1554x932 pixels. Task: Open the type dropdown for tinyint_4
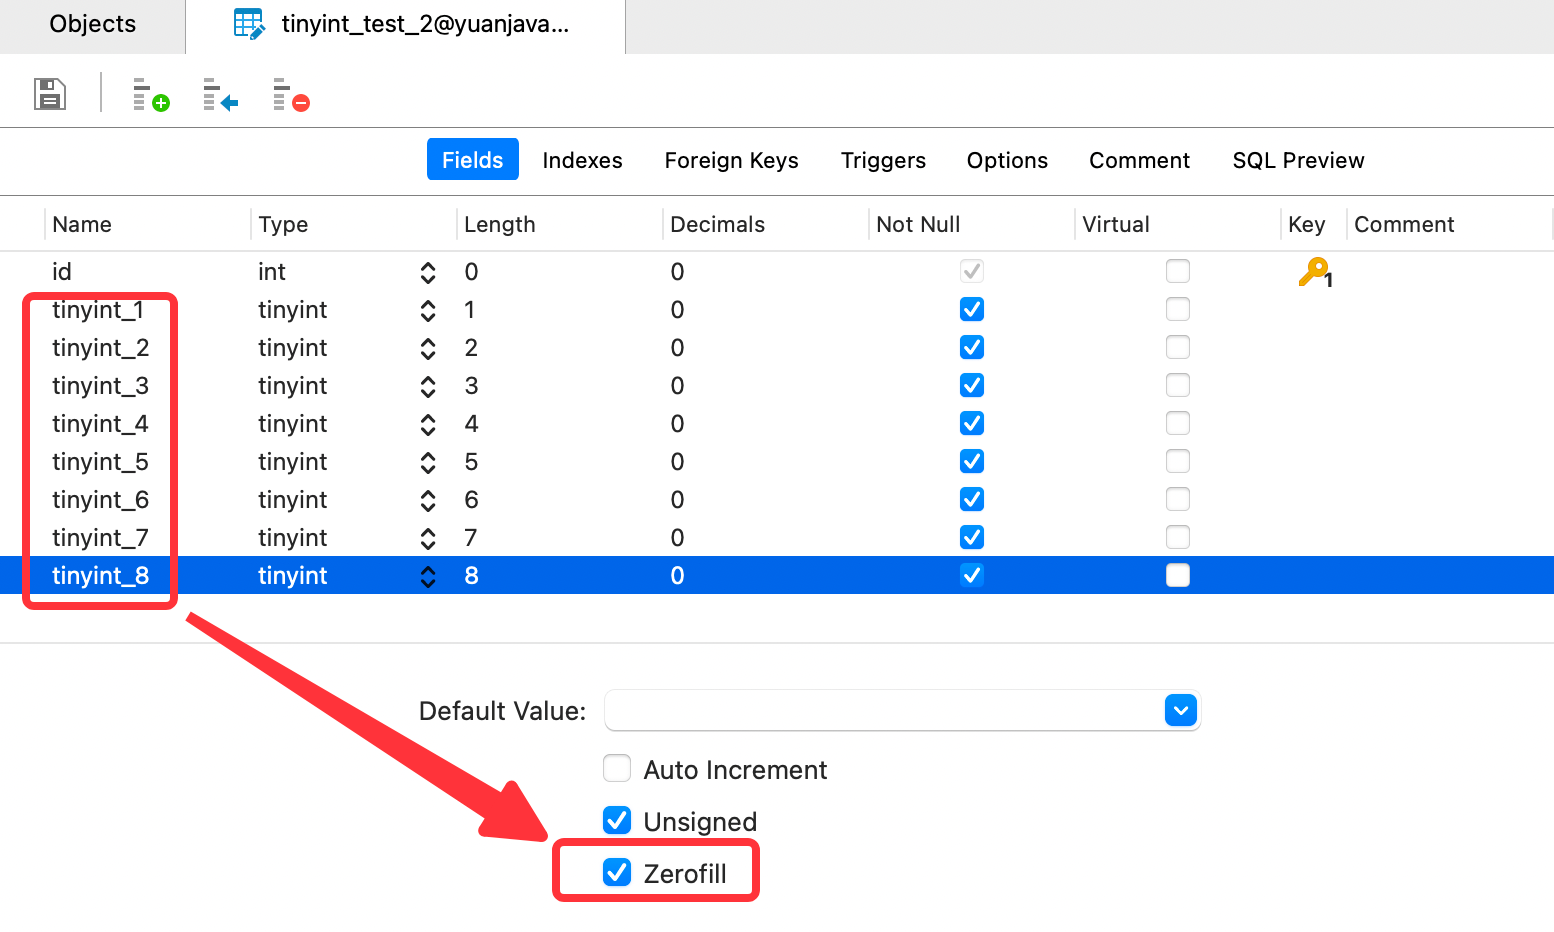click(428, 424)
